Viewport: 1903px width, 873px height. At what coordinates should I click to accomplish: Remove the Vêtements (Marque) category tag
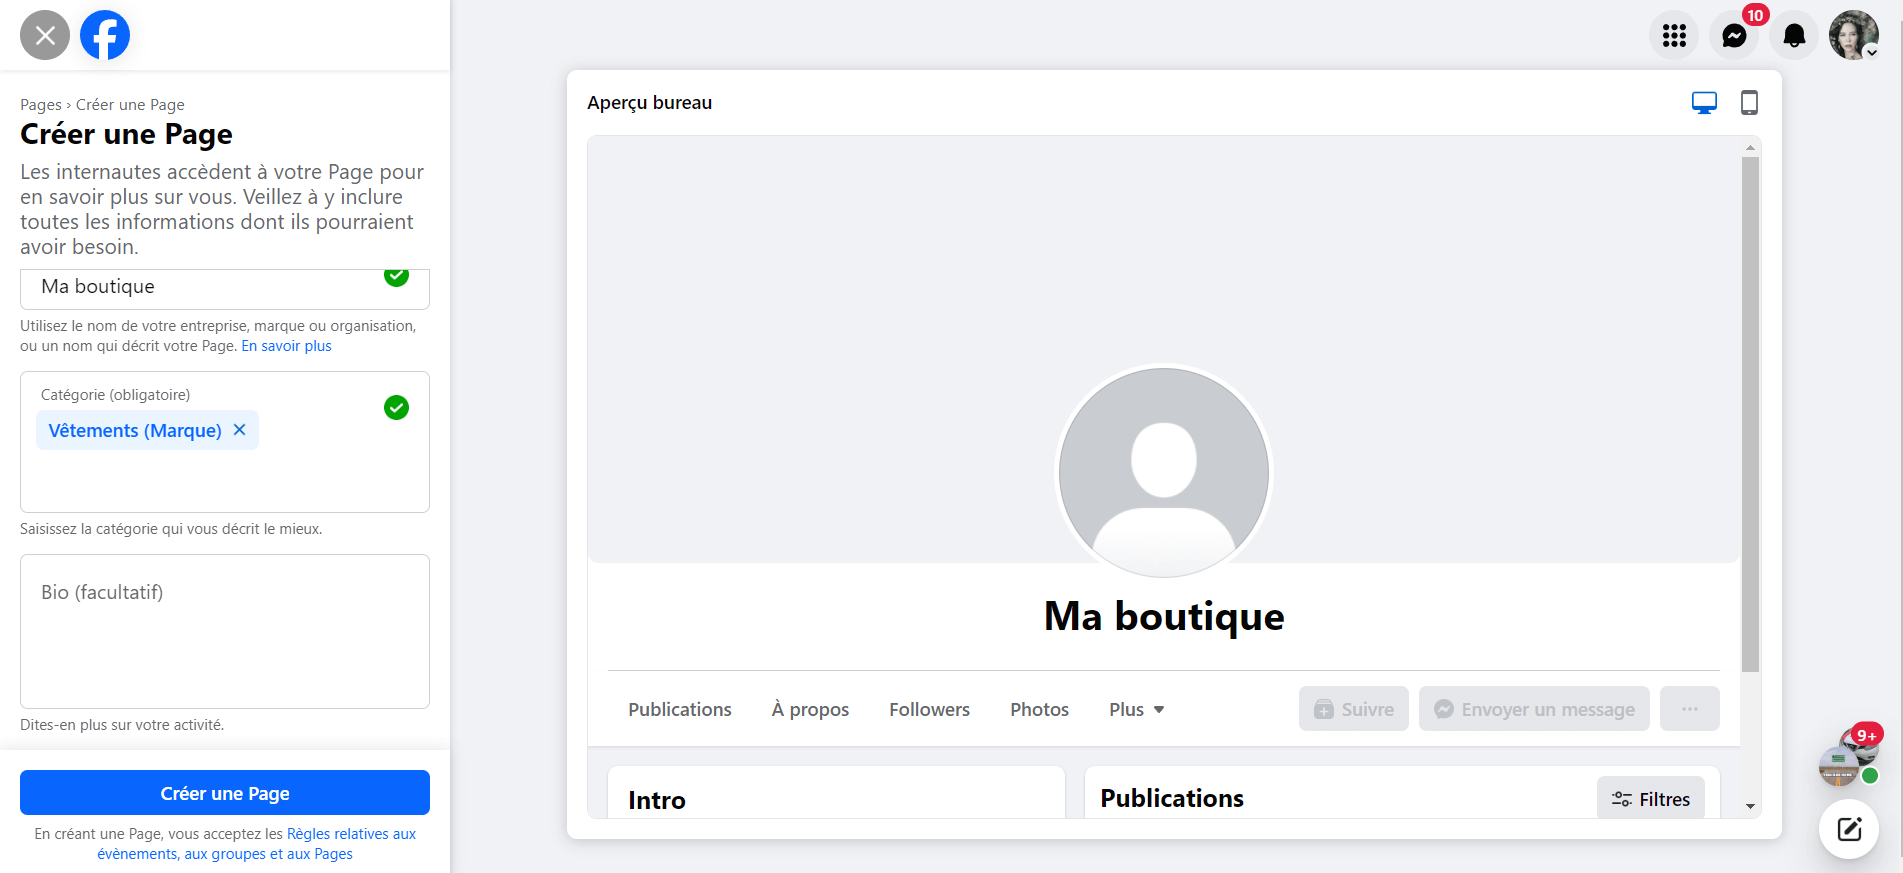coord(240,430)
